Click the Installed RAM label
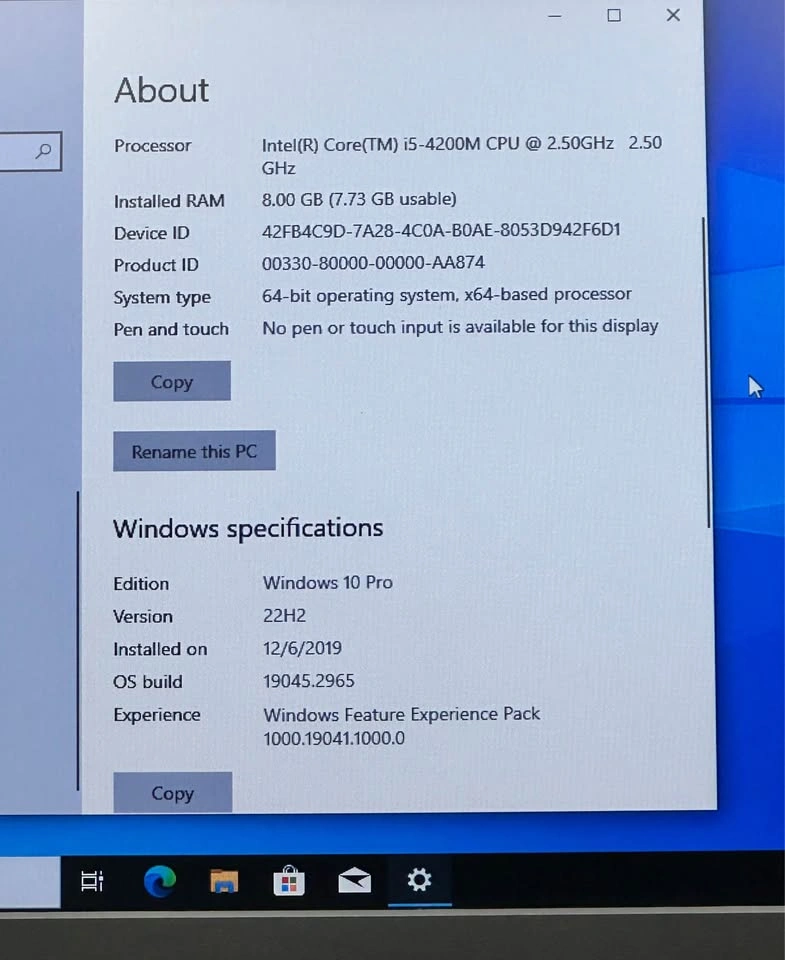 (x=169, y=201)
